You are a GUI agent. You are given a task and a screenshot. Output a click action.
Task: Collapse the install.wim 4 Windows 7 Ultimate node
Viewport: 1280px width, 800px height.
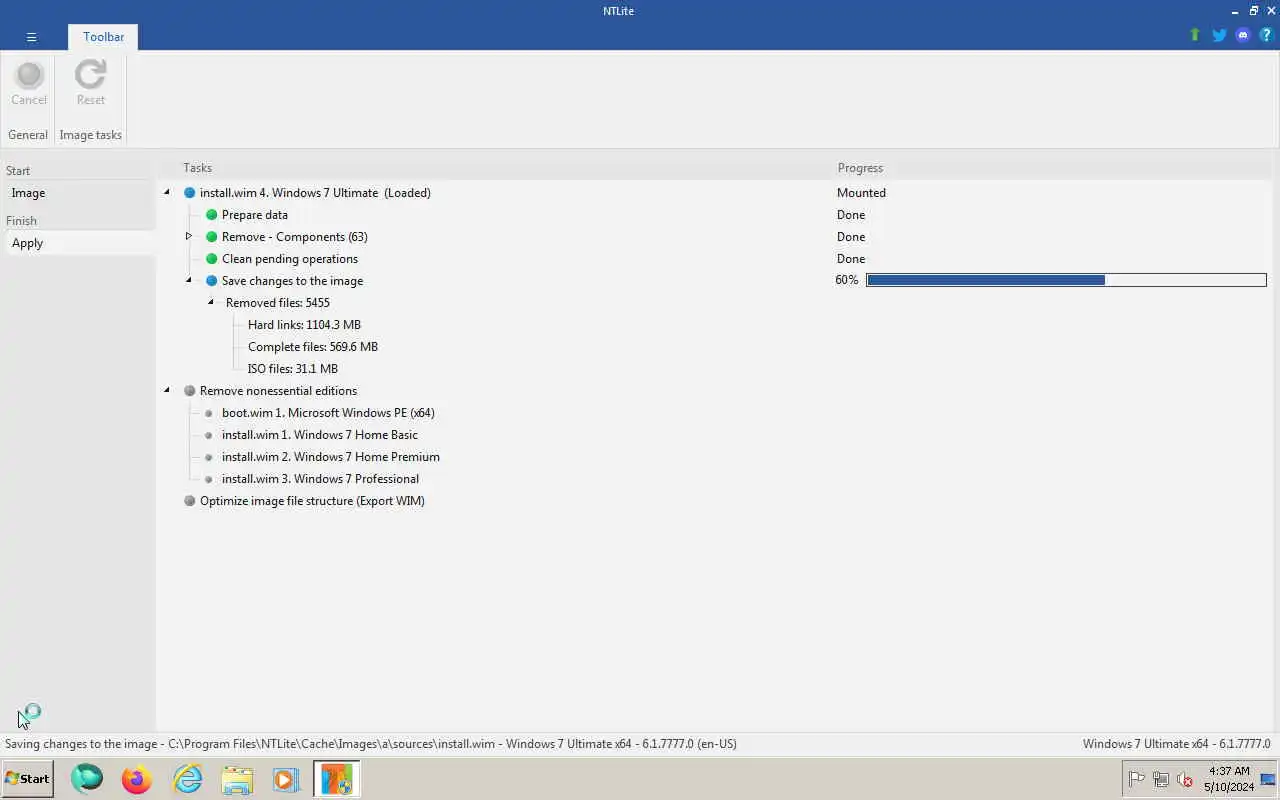(167, 192)
